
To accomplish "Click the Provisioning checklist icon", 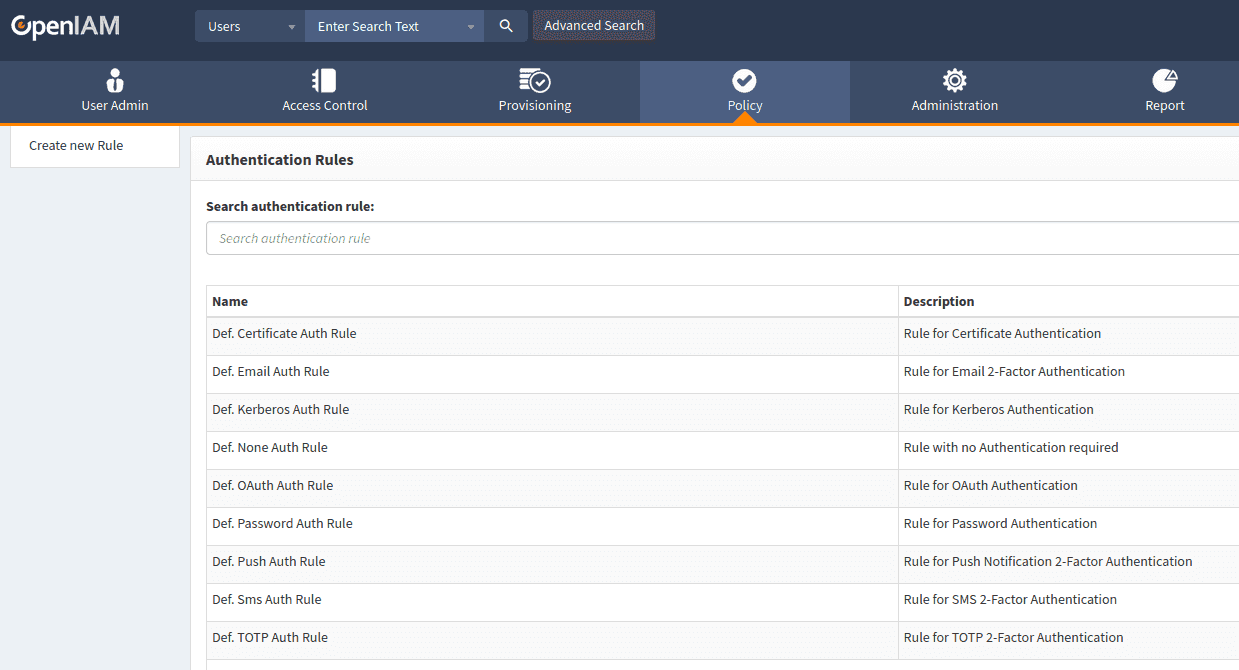I will pyautogui.click(x=534, y=81).
